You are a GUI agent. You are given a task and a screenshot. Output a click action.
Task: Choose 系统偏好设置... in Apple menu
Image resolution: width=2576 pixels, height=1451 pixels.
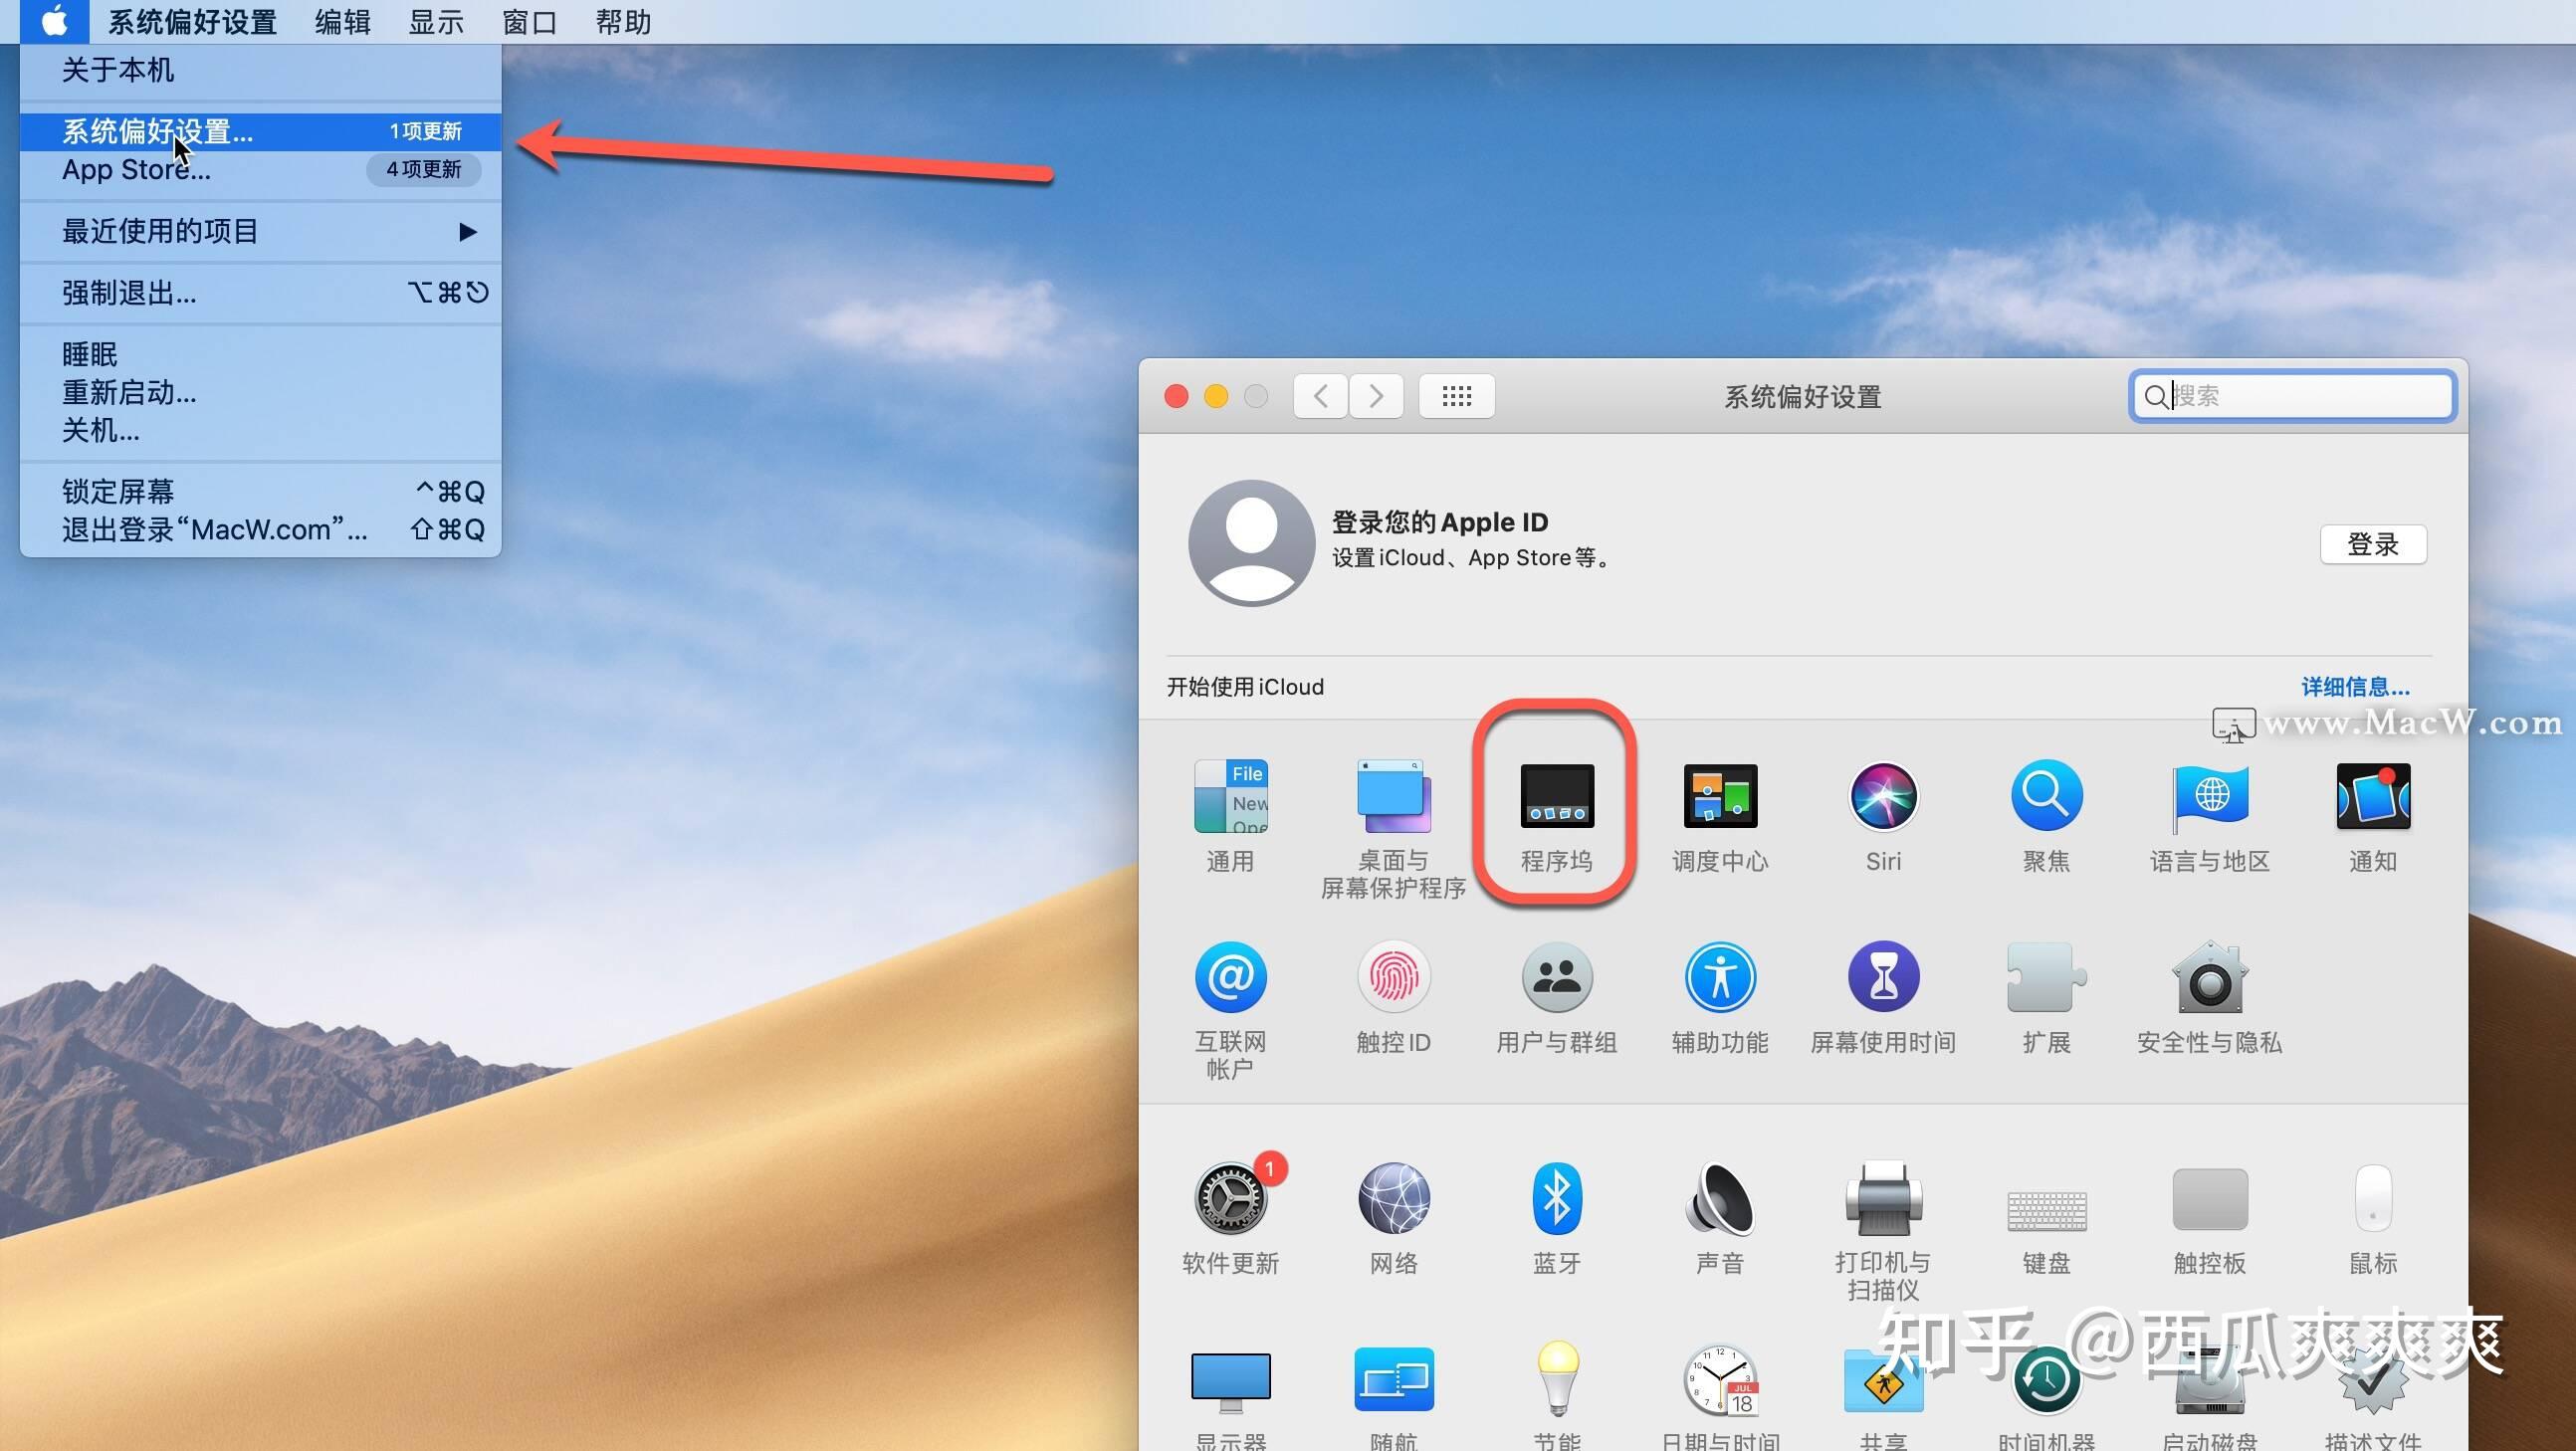click(x=260, y=131)
